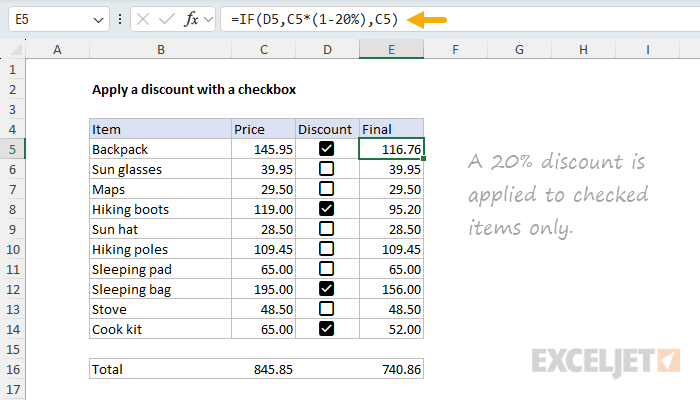Select column D header

click(x=327, y=50)
